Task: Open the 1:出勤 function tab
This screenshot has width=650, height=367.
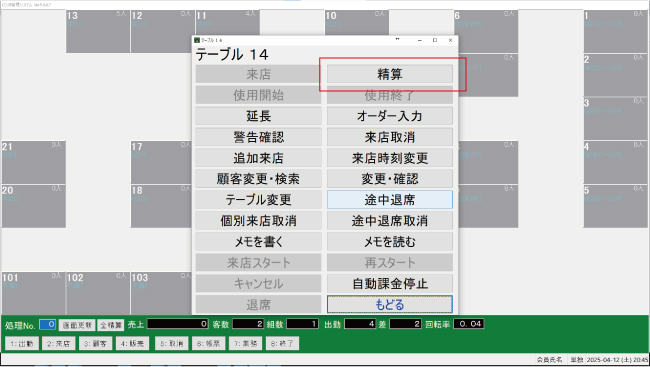Action: [22, 343]
